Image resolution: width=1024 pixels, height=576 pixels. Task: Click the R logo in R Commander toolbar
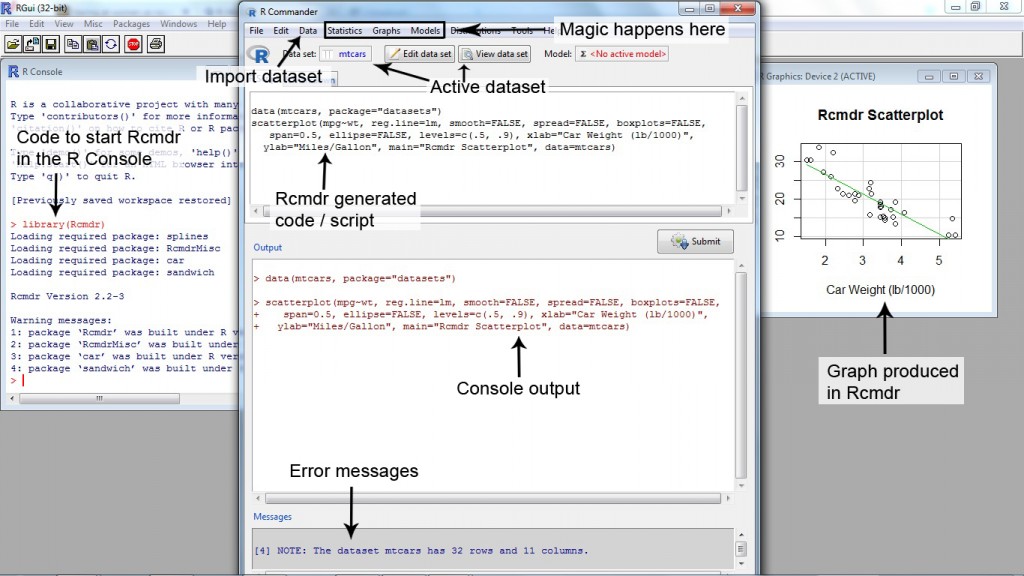coord(259,55)
